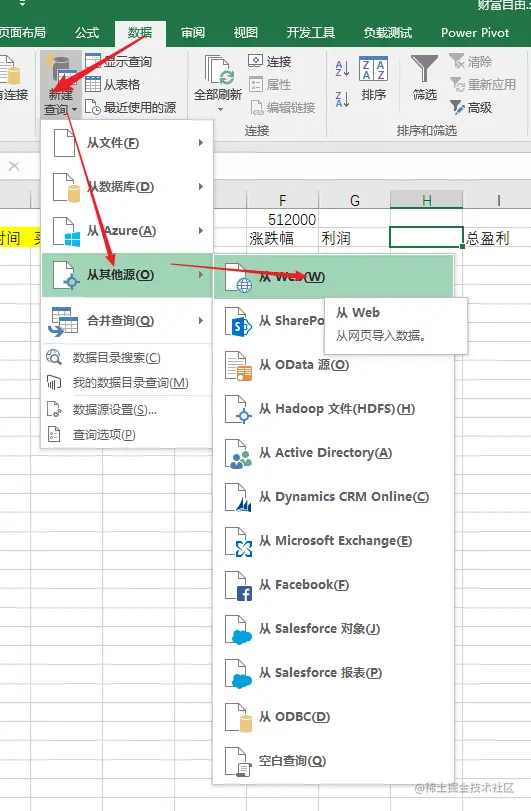The width and height of the screenshot is (531, 811).
Task: Click the 从表格 table icon
Action: (x=93, y=84)
